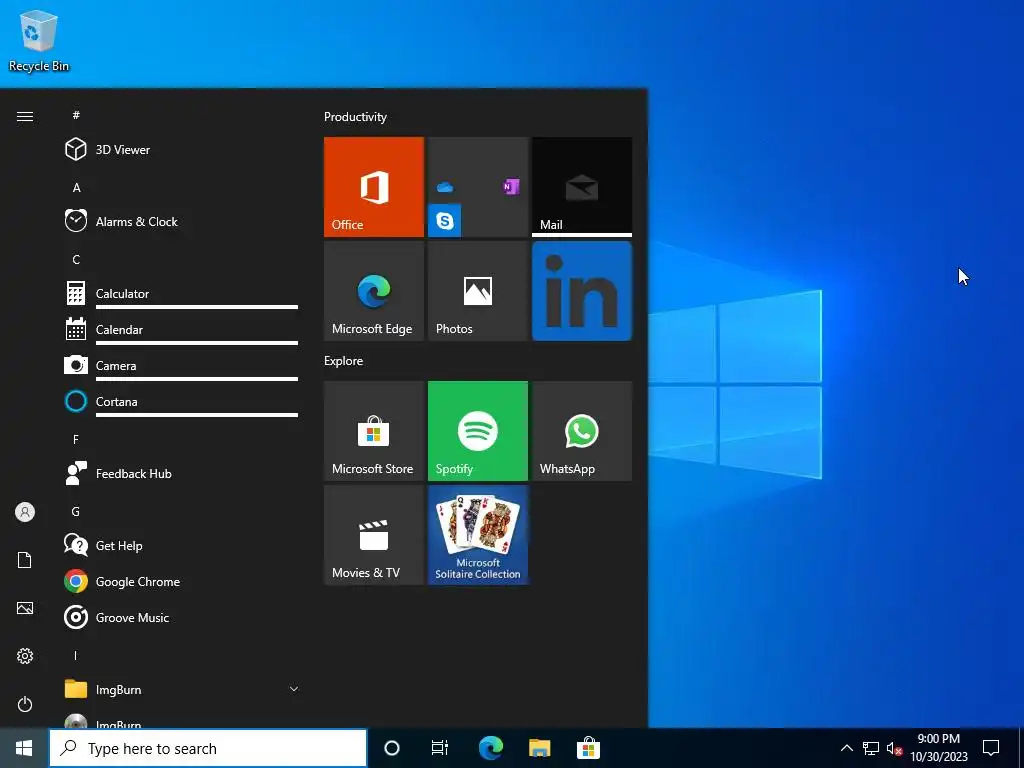Expand the ImgBurn folder chevron
1024x768 pixels.
[x=294, y=689]
